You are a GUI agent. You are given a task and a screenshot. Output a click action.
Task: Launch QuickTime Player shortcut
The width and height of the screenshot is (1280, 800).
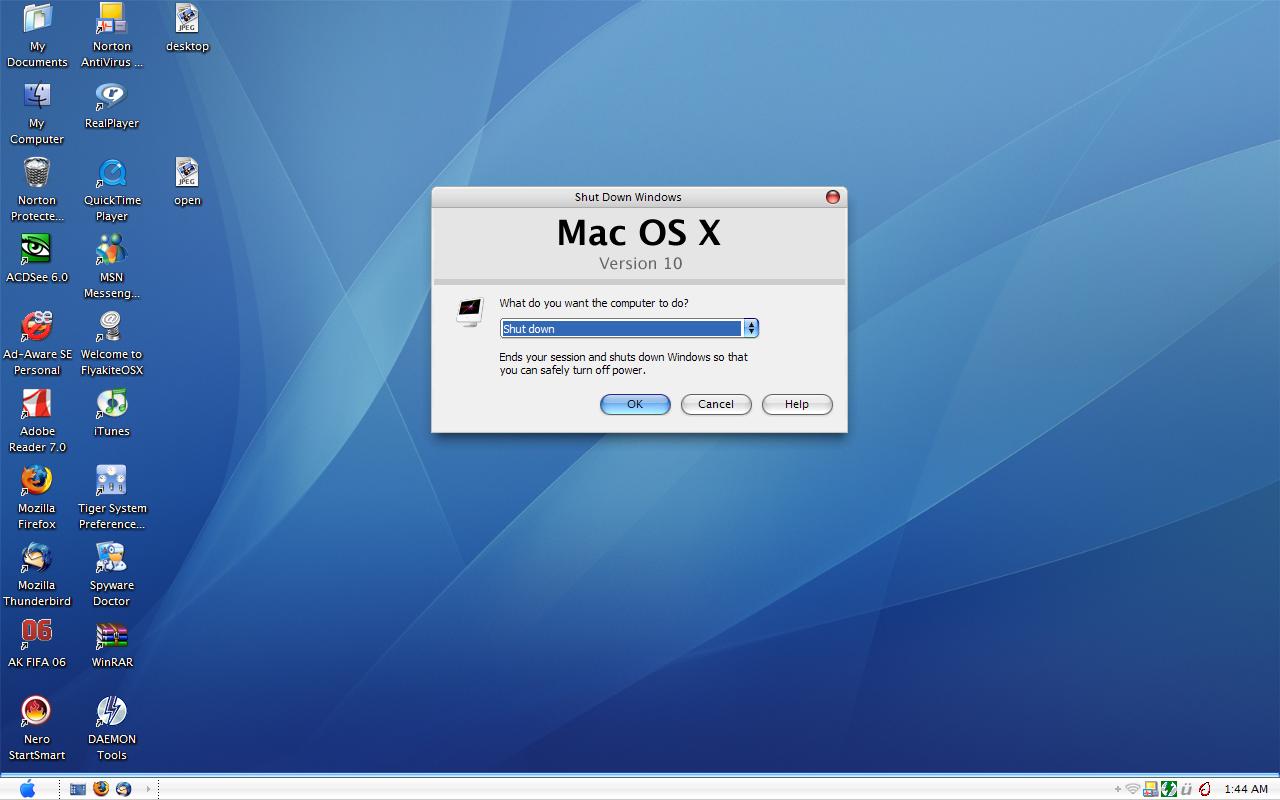[x=112, y=190]
